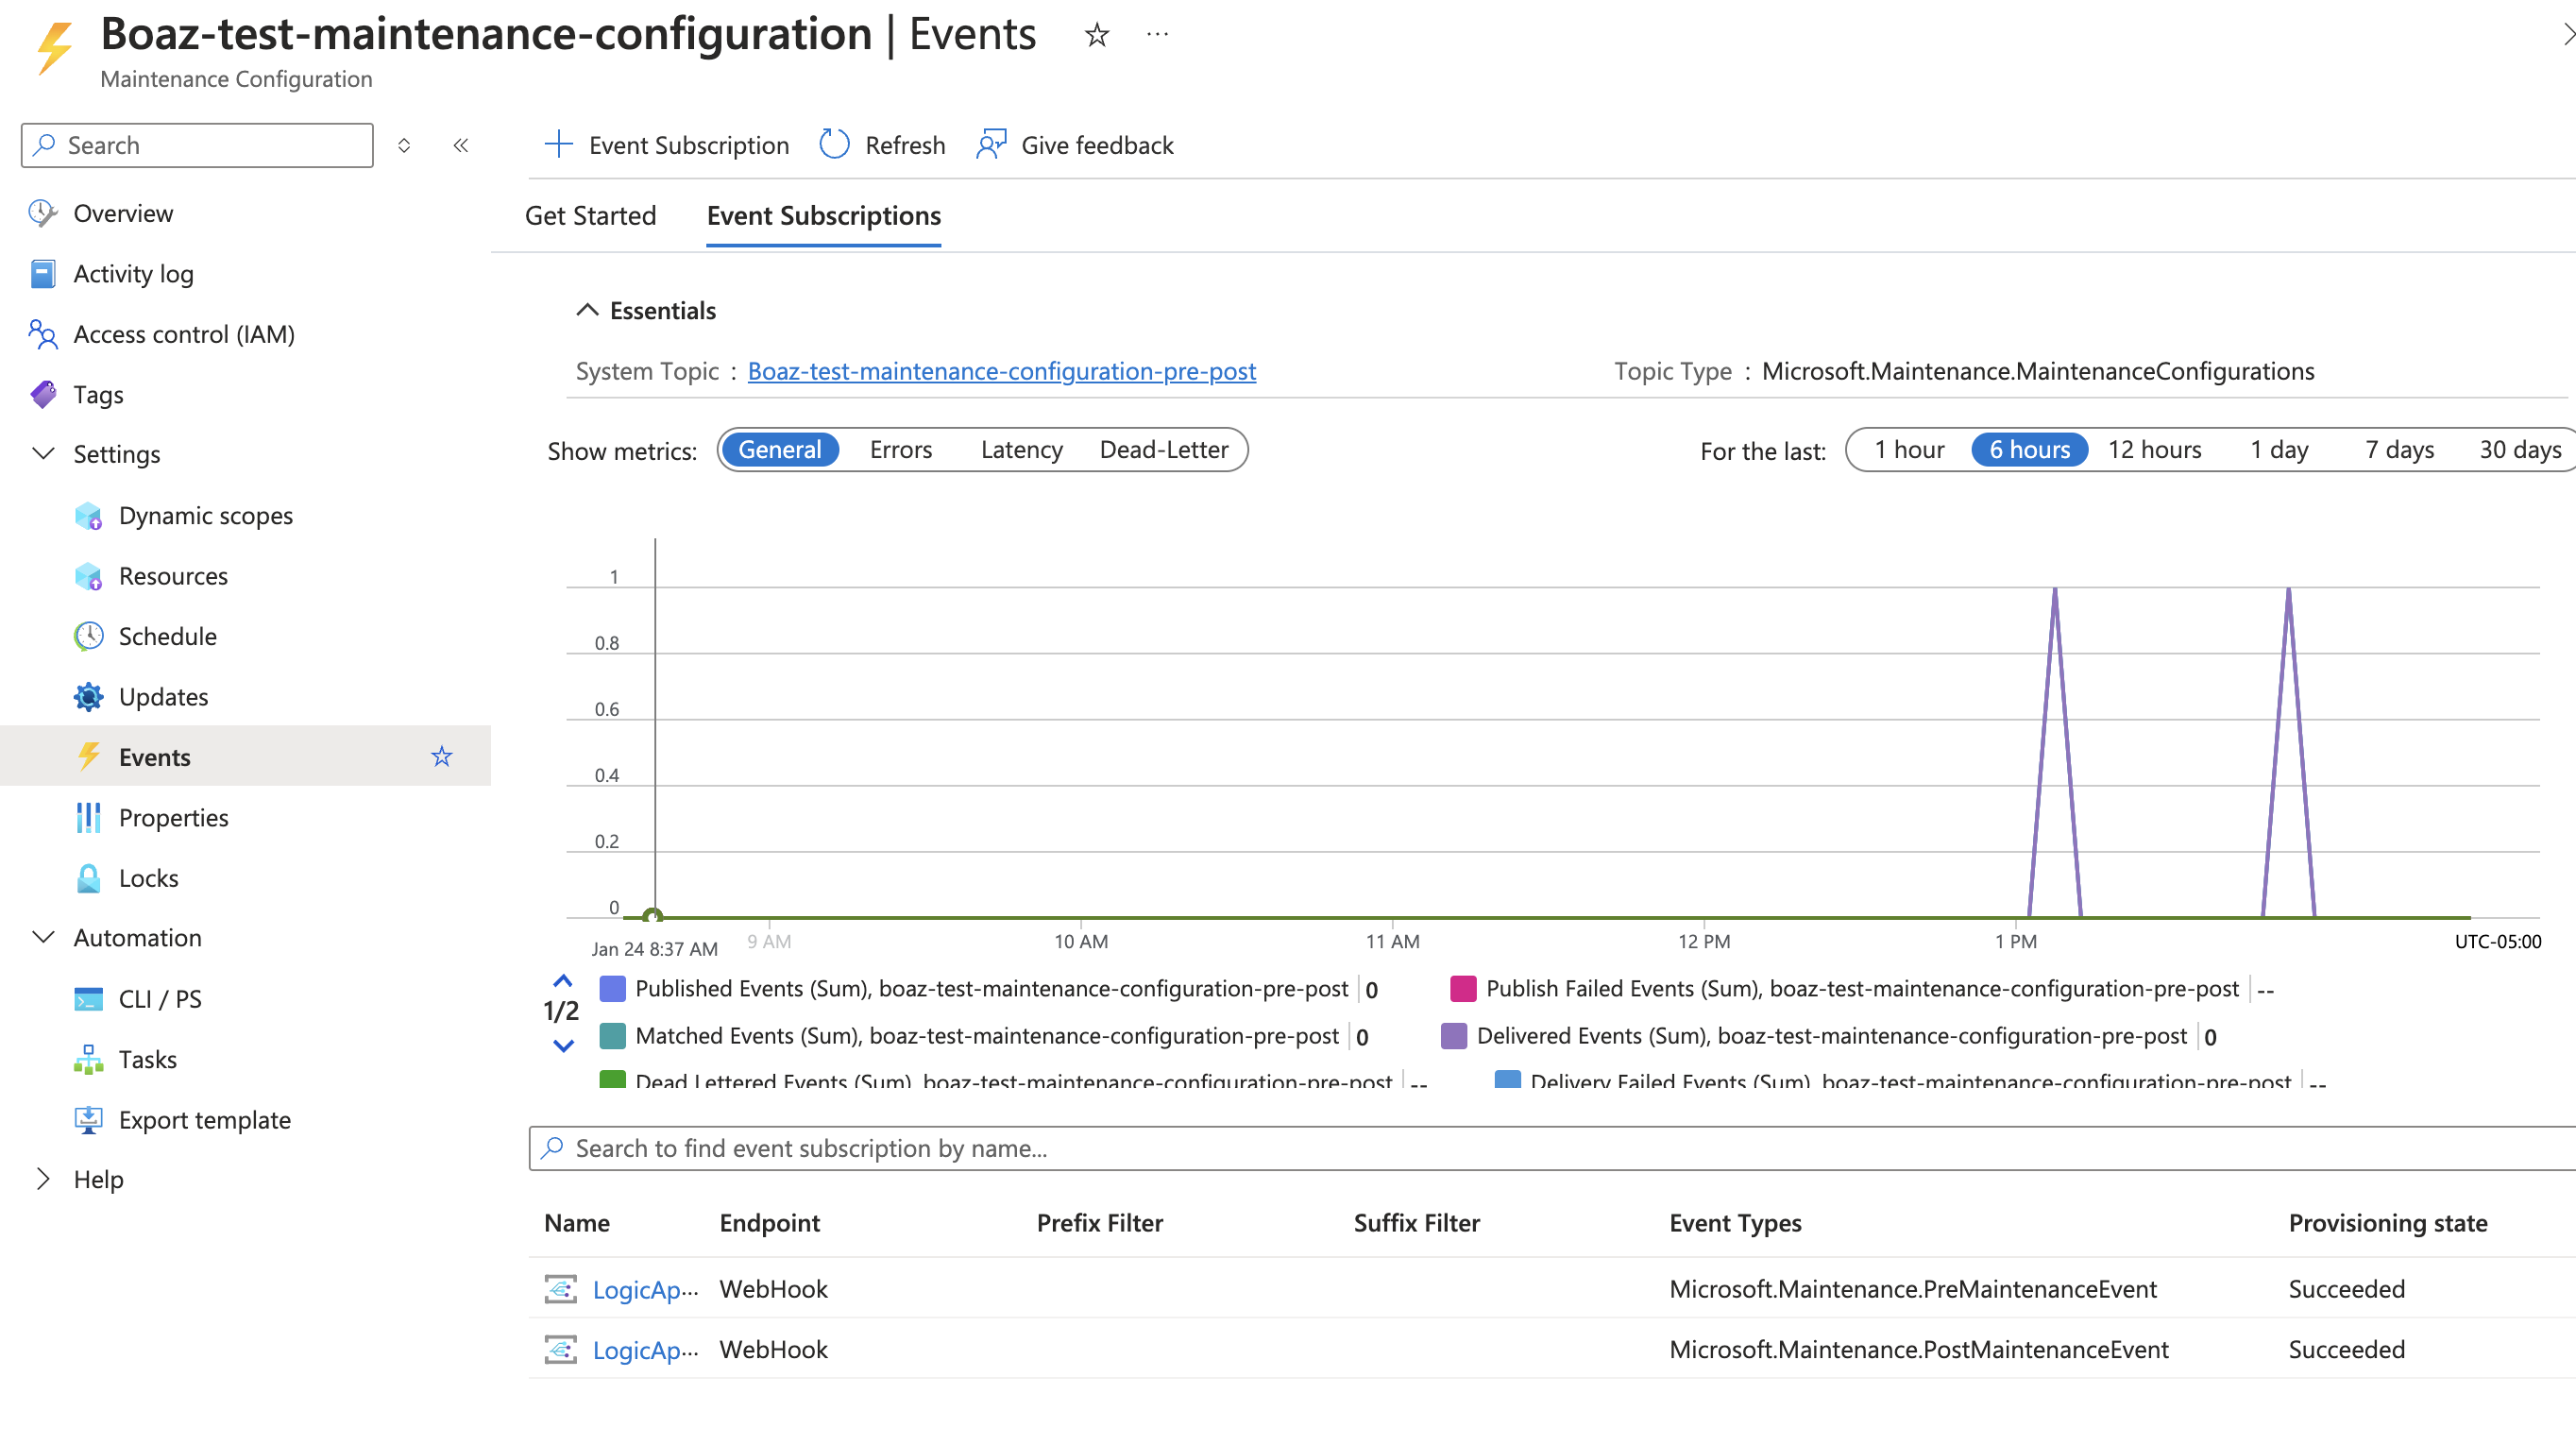Collapse the Settings group in sidebar

(x=43, y=454)
